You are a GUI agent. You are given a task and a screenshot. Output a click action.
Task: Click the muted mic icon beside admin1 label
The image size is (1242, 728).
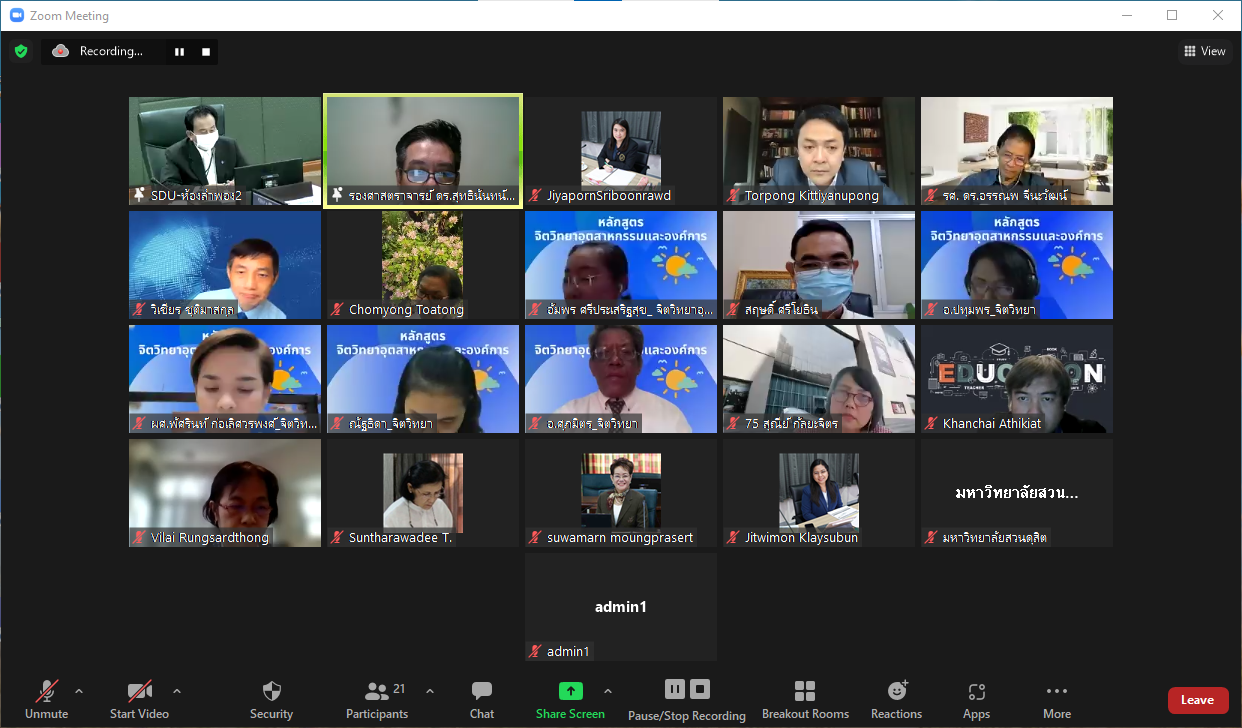536,652
